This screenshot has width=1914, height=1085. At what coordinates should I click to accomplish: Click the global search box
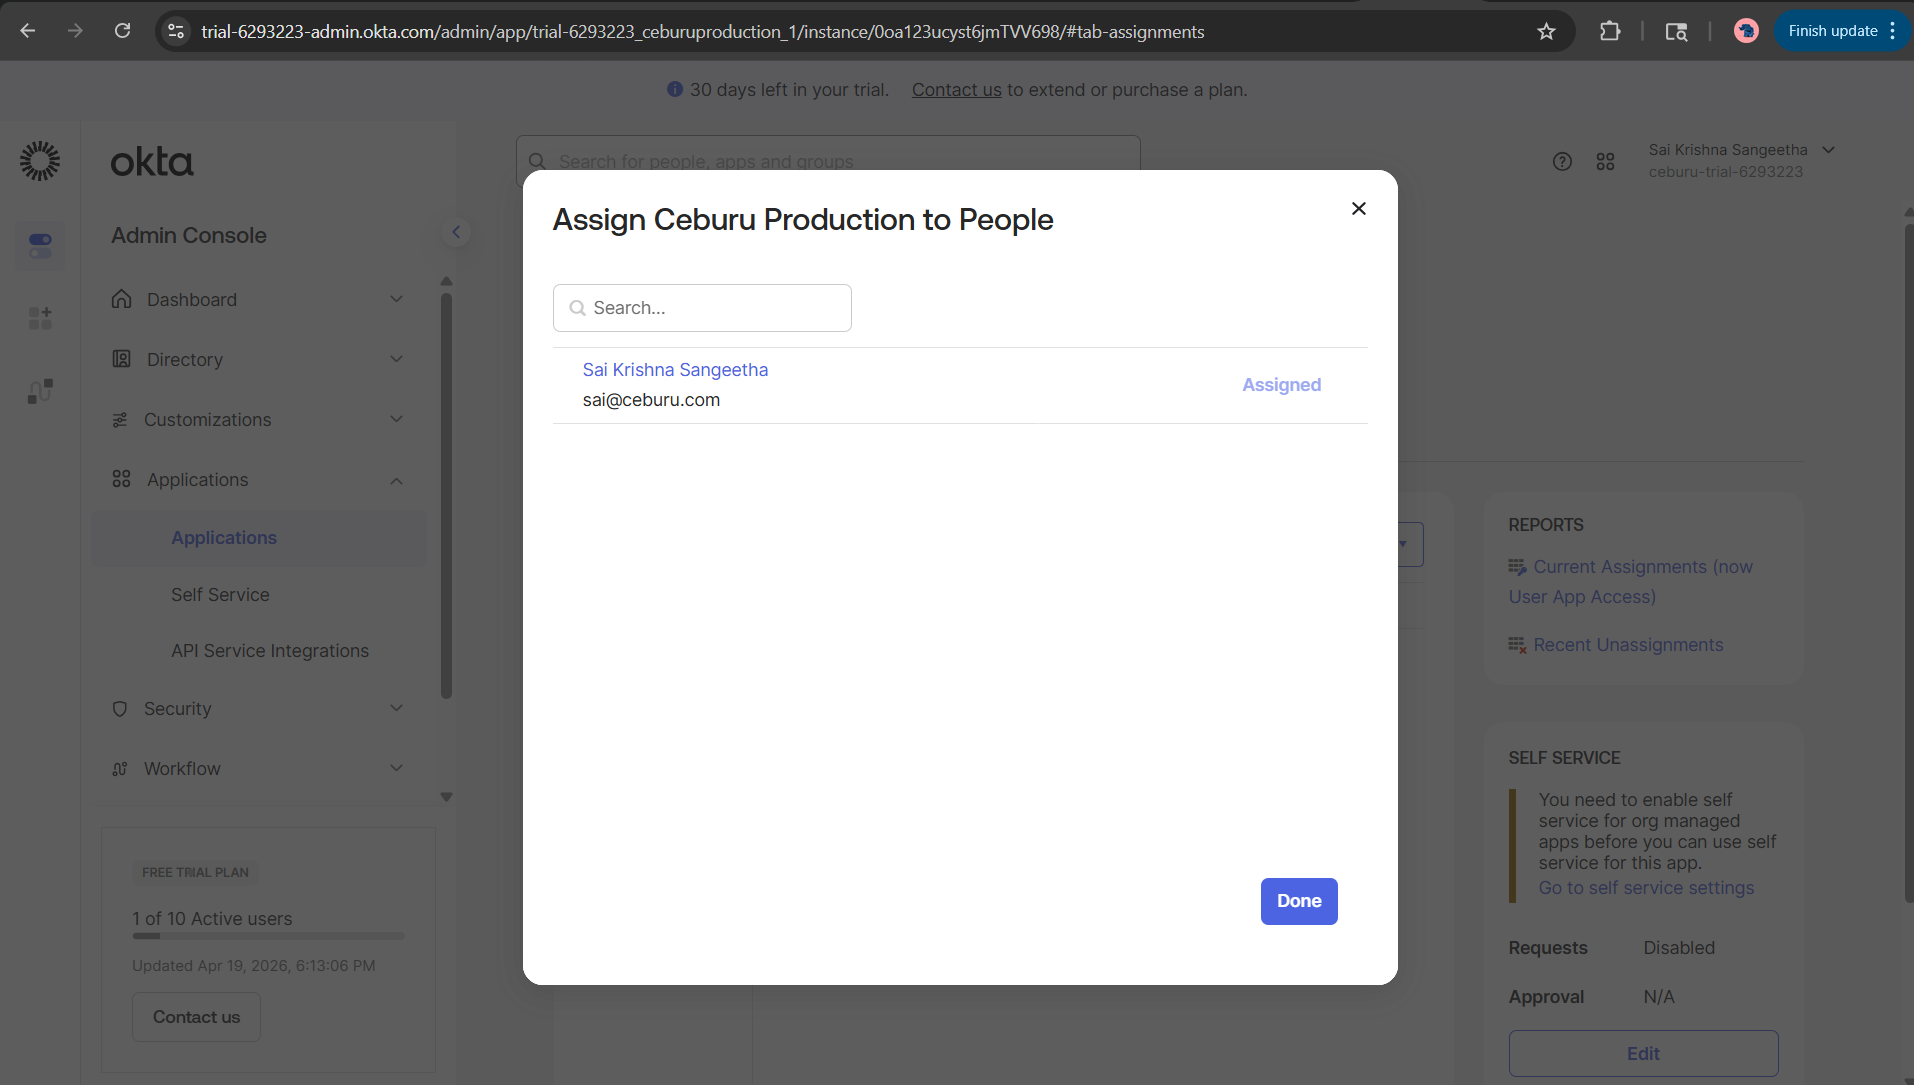pyautogui.click(x=828, y=161)
